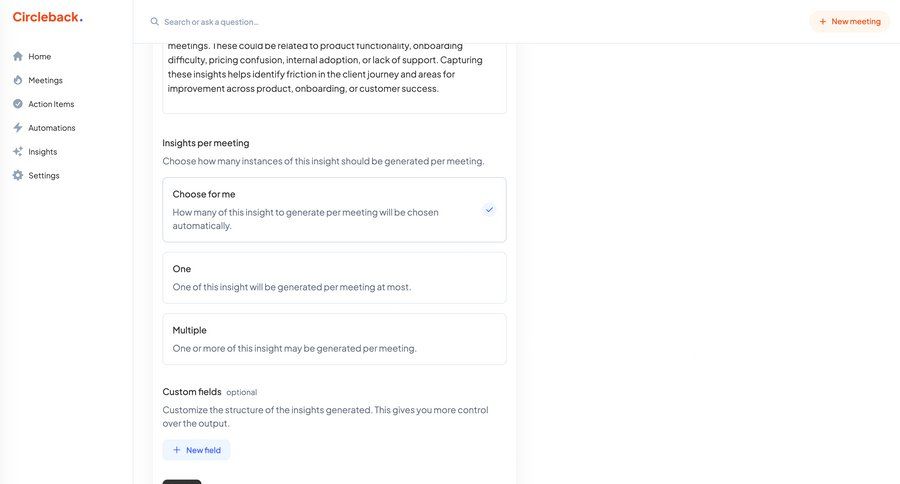The image size is (900, 484).
Task: Start a New meeting
Action: coord(849,21)
